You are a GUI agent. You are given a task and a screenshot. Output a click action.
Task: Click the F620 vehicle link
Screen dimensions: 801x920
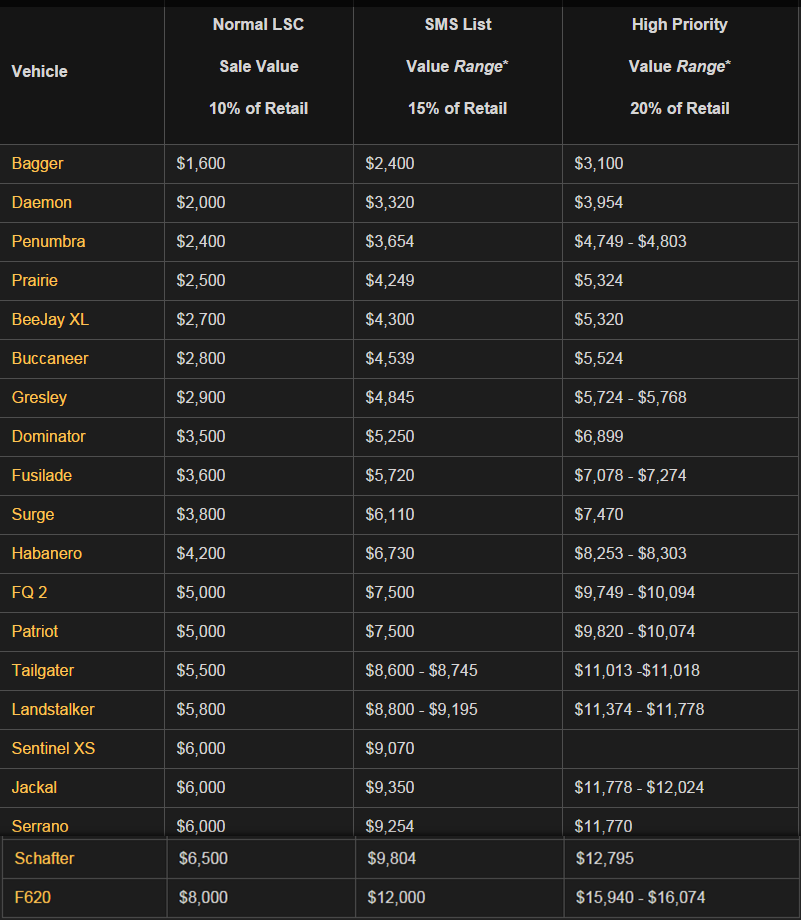(33, 897)
